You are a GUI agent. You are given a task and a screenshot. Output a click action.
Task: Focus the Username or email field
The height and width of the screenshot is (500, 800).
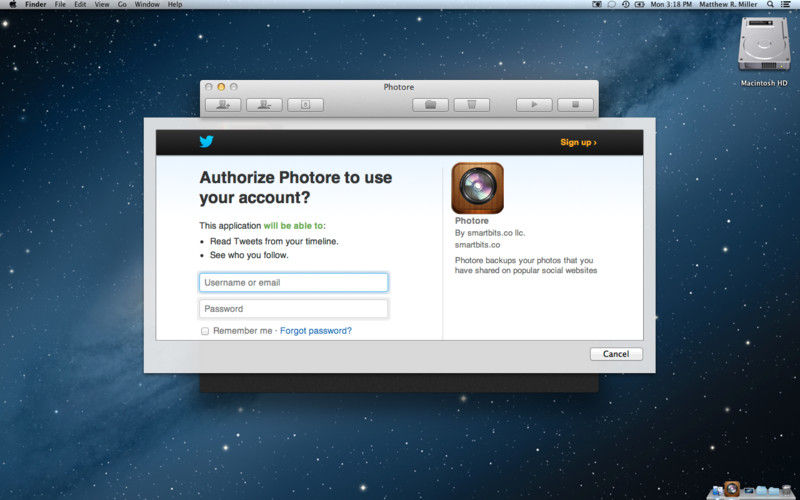[293, 283]
